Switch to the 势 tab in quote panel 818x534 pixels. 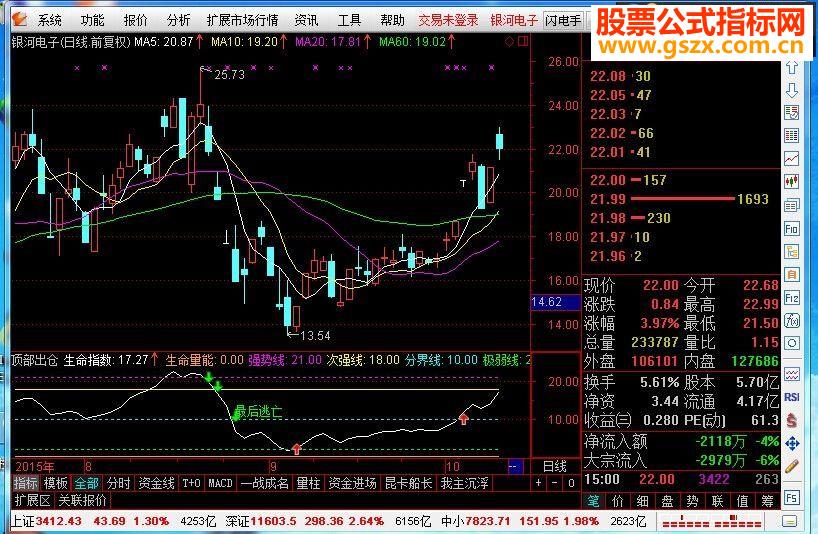pyautogui.click(x=693, y=501)
